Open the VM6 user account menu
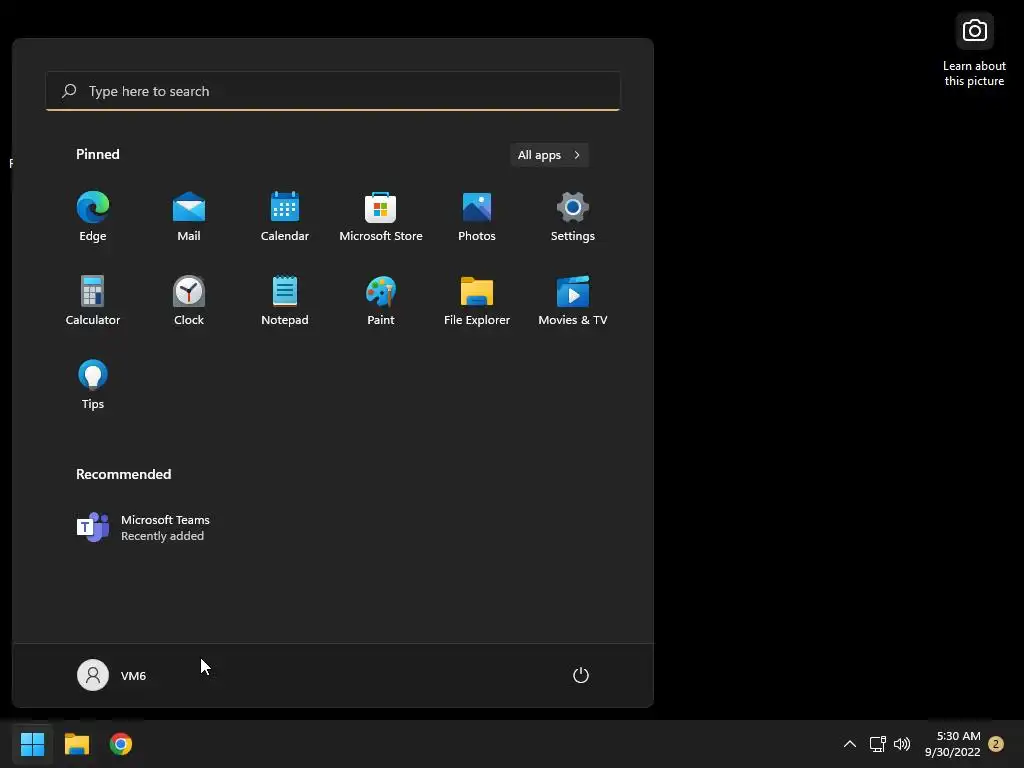This screenshot has width=1024, height=768. pos(112,675)
